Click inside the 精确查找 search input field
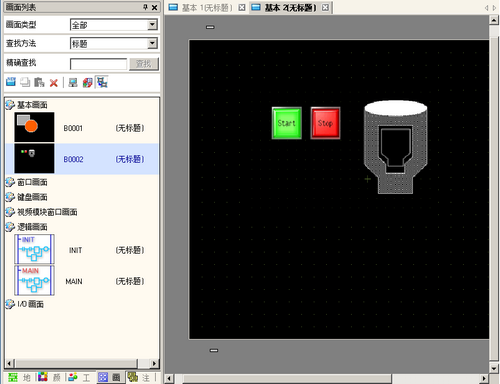The image size is (500, 384). tap(98, 64)
